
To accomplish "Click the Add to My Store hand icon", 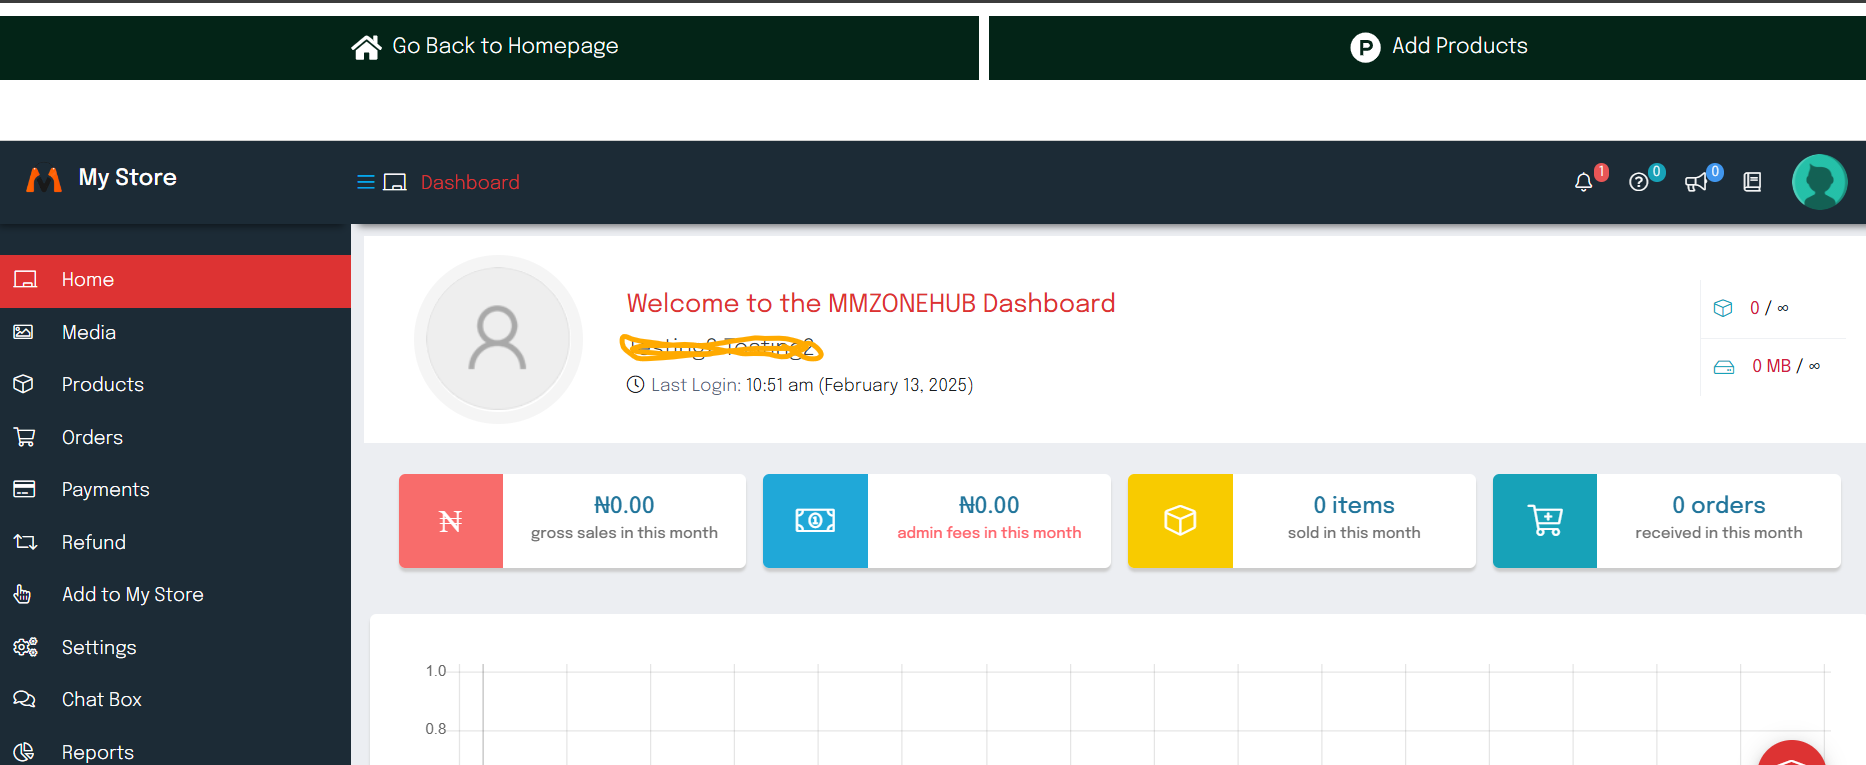I will point(23,594).
